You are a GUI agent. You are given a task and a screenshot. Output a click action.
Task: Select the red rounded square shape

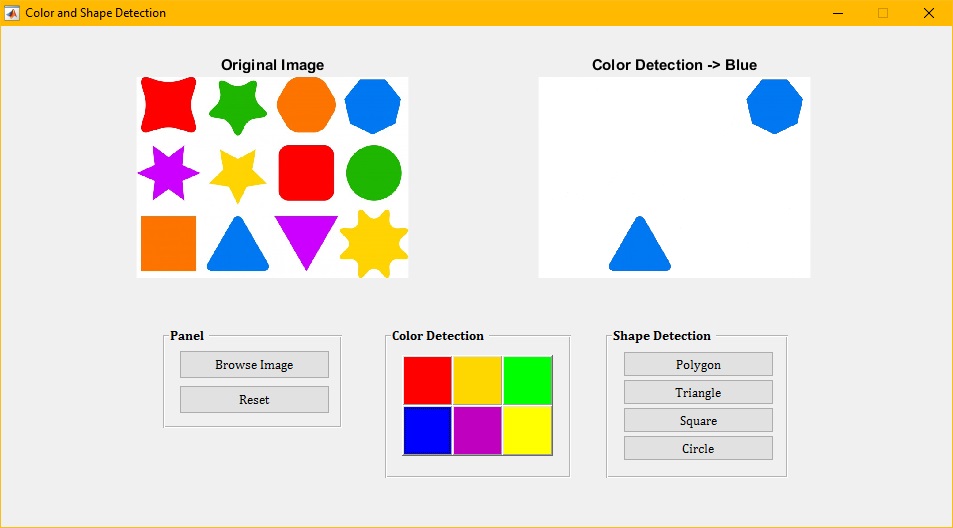pyautogui.click(x=306, y=173)
